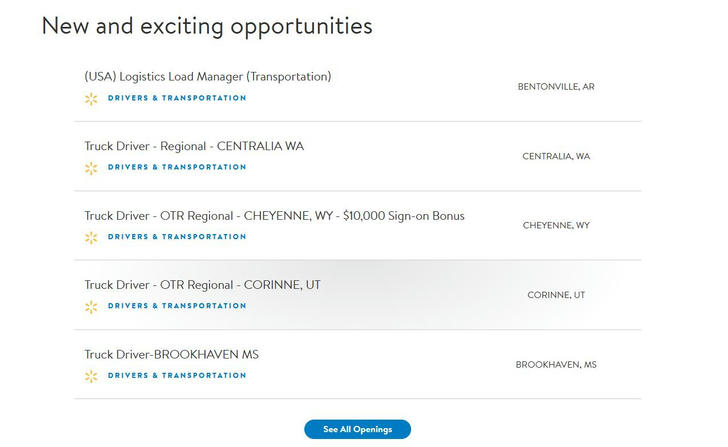
Task: Select Drivers & Transportation tag under Logistics job
Action: tap(177, 98)
